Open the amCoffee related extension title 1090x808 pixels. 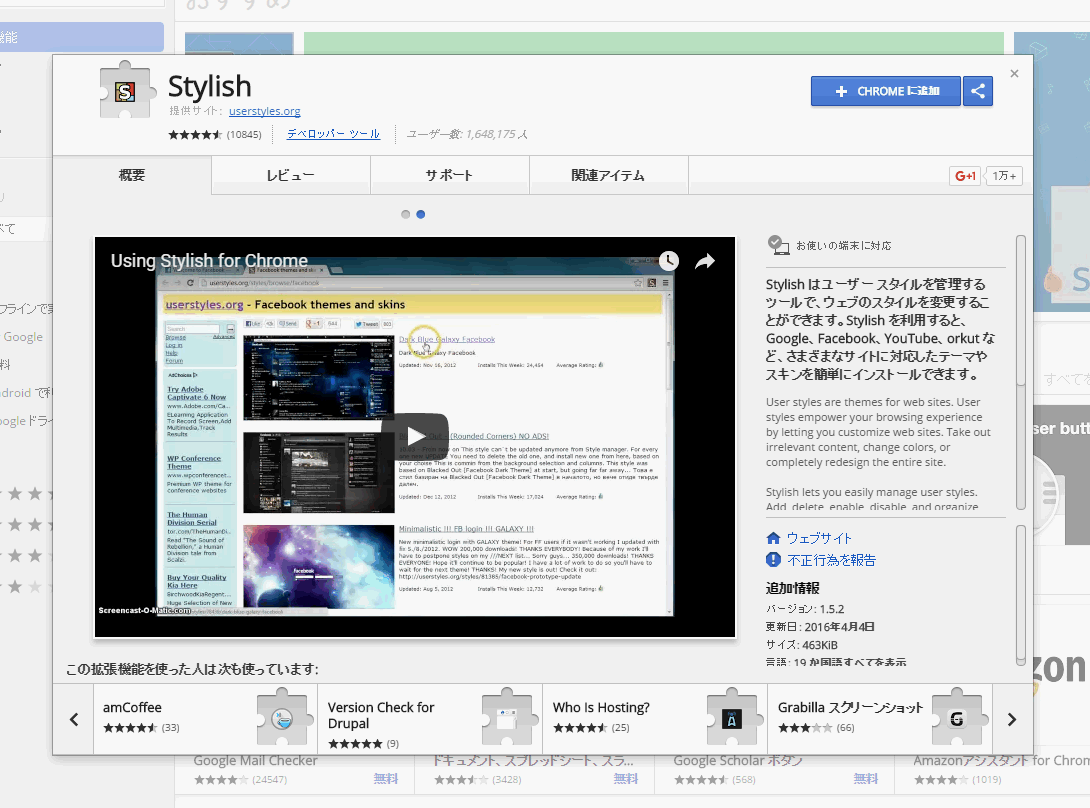coord(132,707)
